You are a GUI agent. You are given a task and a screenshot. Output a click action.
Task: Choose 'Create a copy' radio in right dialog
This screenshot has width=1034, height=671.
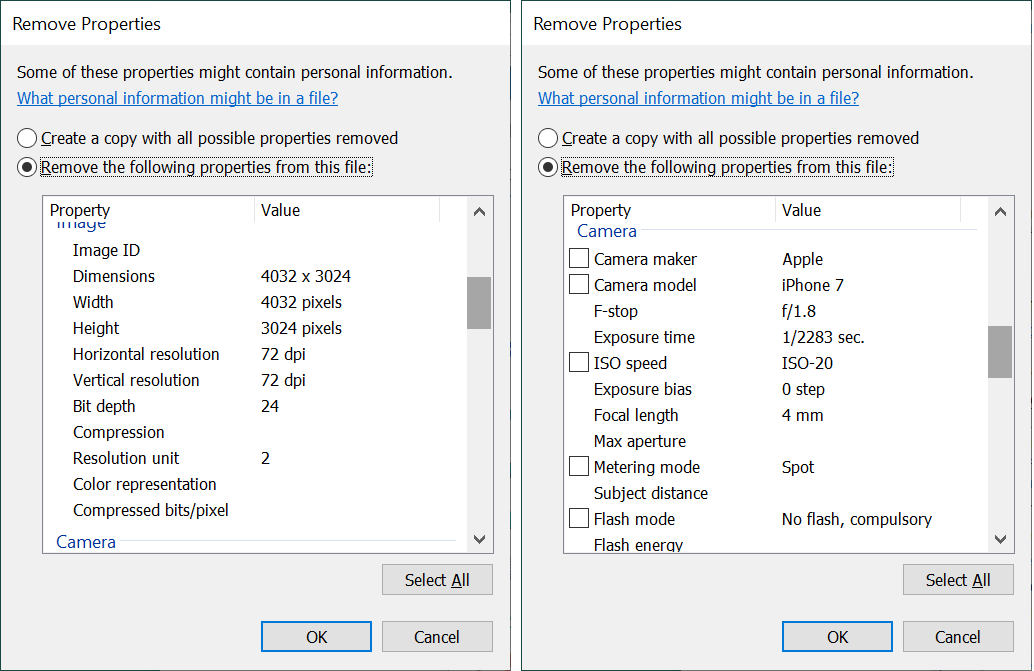(x=548, y=138)
